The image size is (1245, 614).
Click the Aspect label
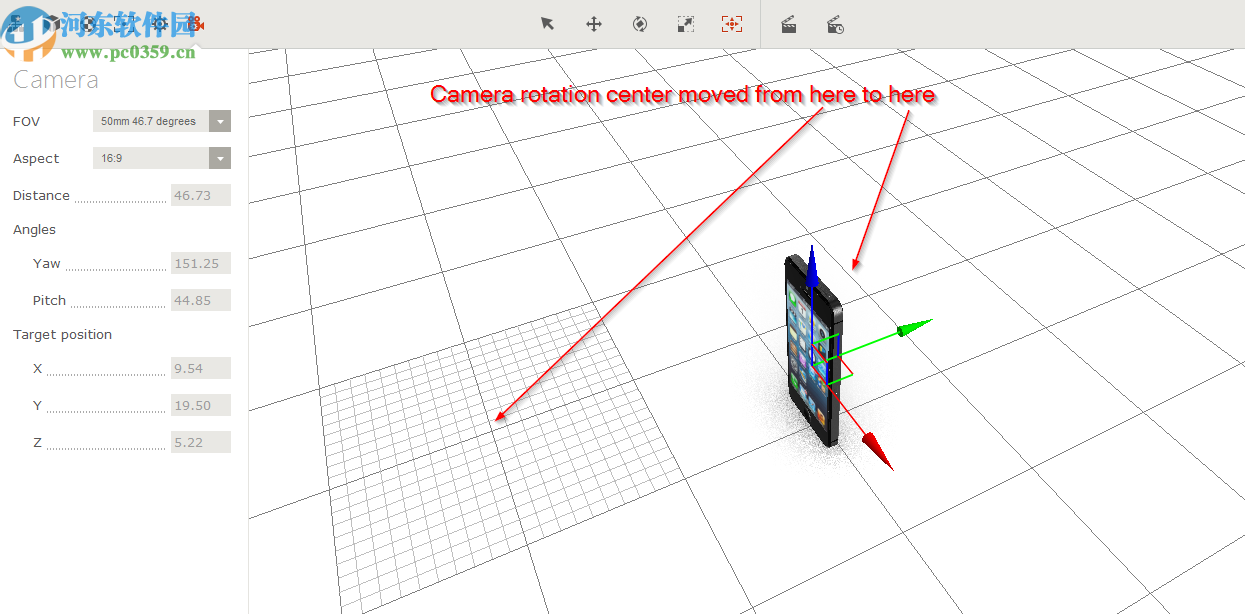36,158
